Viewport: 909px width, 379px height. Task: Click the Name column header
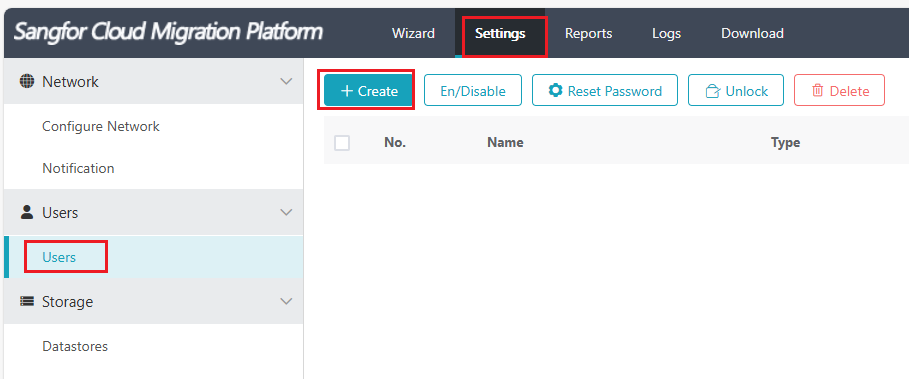(x=505, y=142)
